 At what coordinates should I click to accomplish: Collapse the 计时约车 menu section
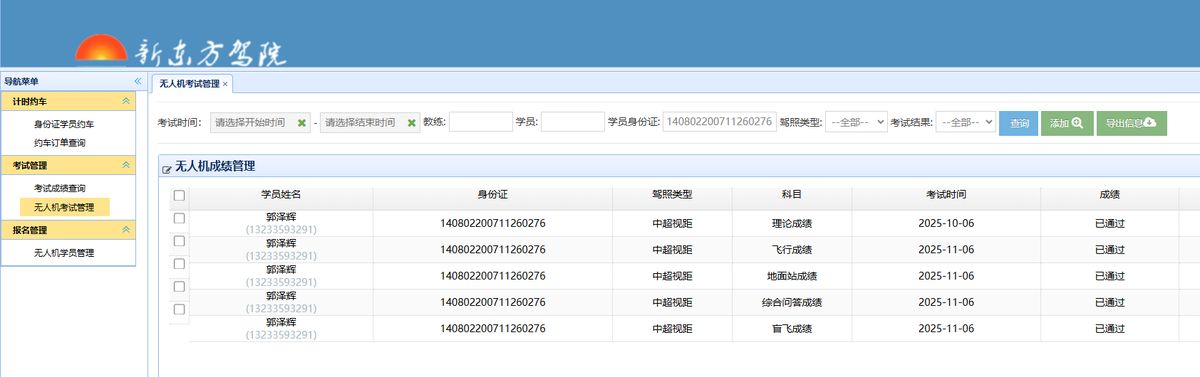(125, 101)
